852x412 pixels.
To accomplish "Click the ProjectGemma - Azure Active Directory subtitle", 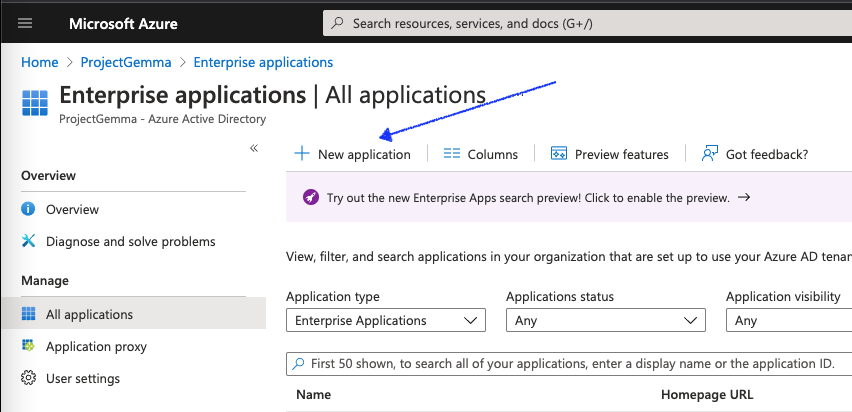I will [162, 118].
